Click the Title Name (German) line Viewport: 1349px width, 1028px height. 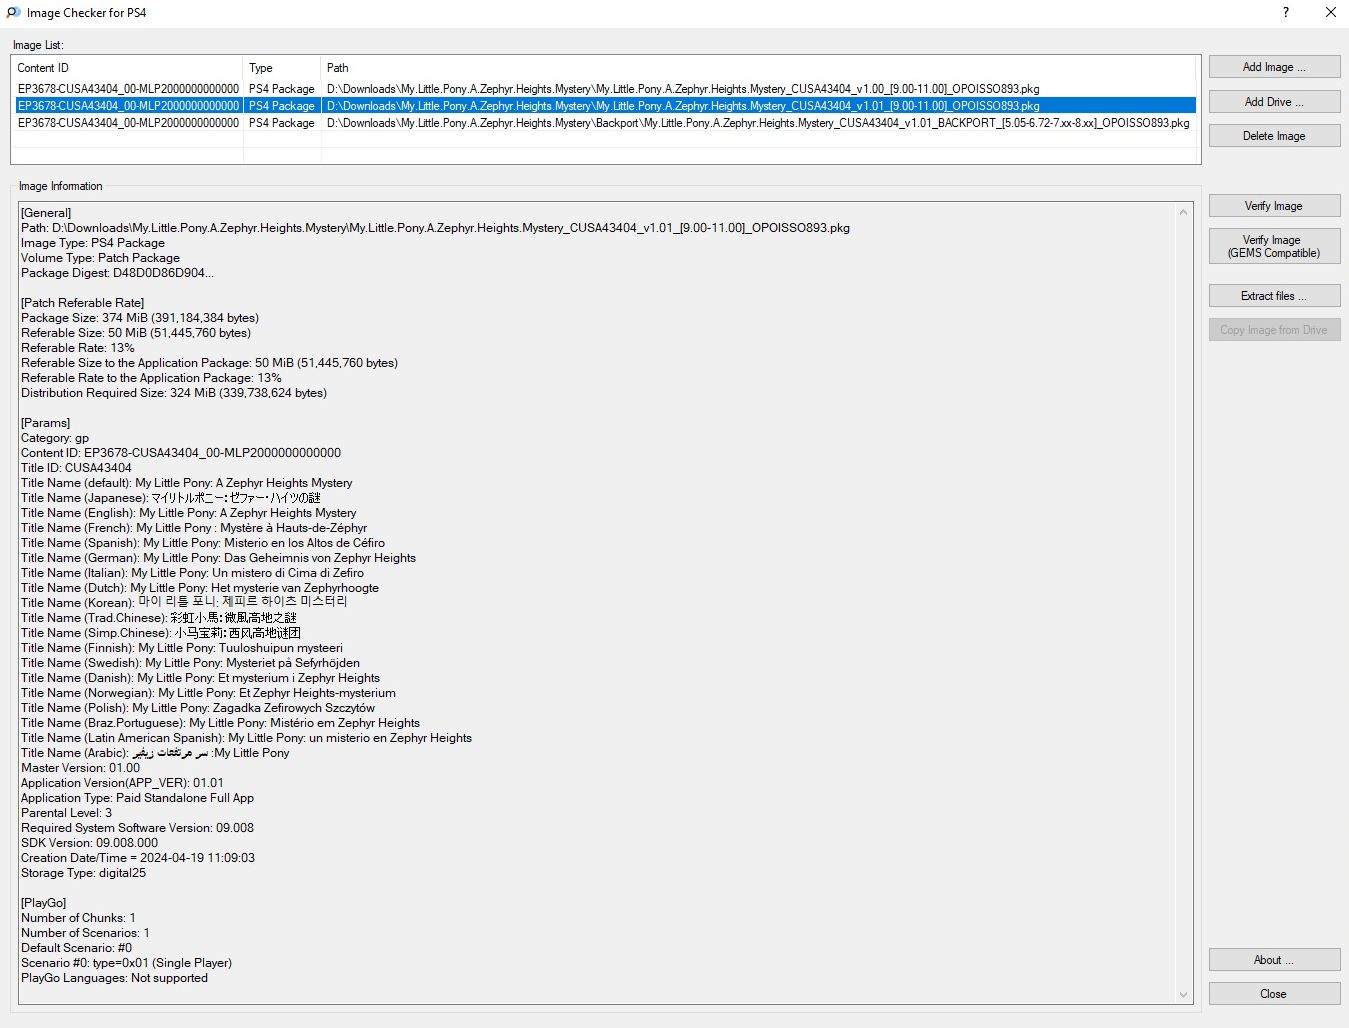(218, 558)
